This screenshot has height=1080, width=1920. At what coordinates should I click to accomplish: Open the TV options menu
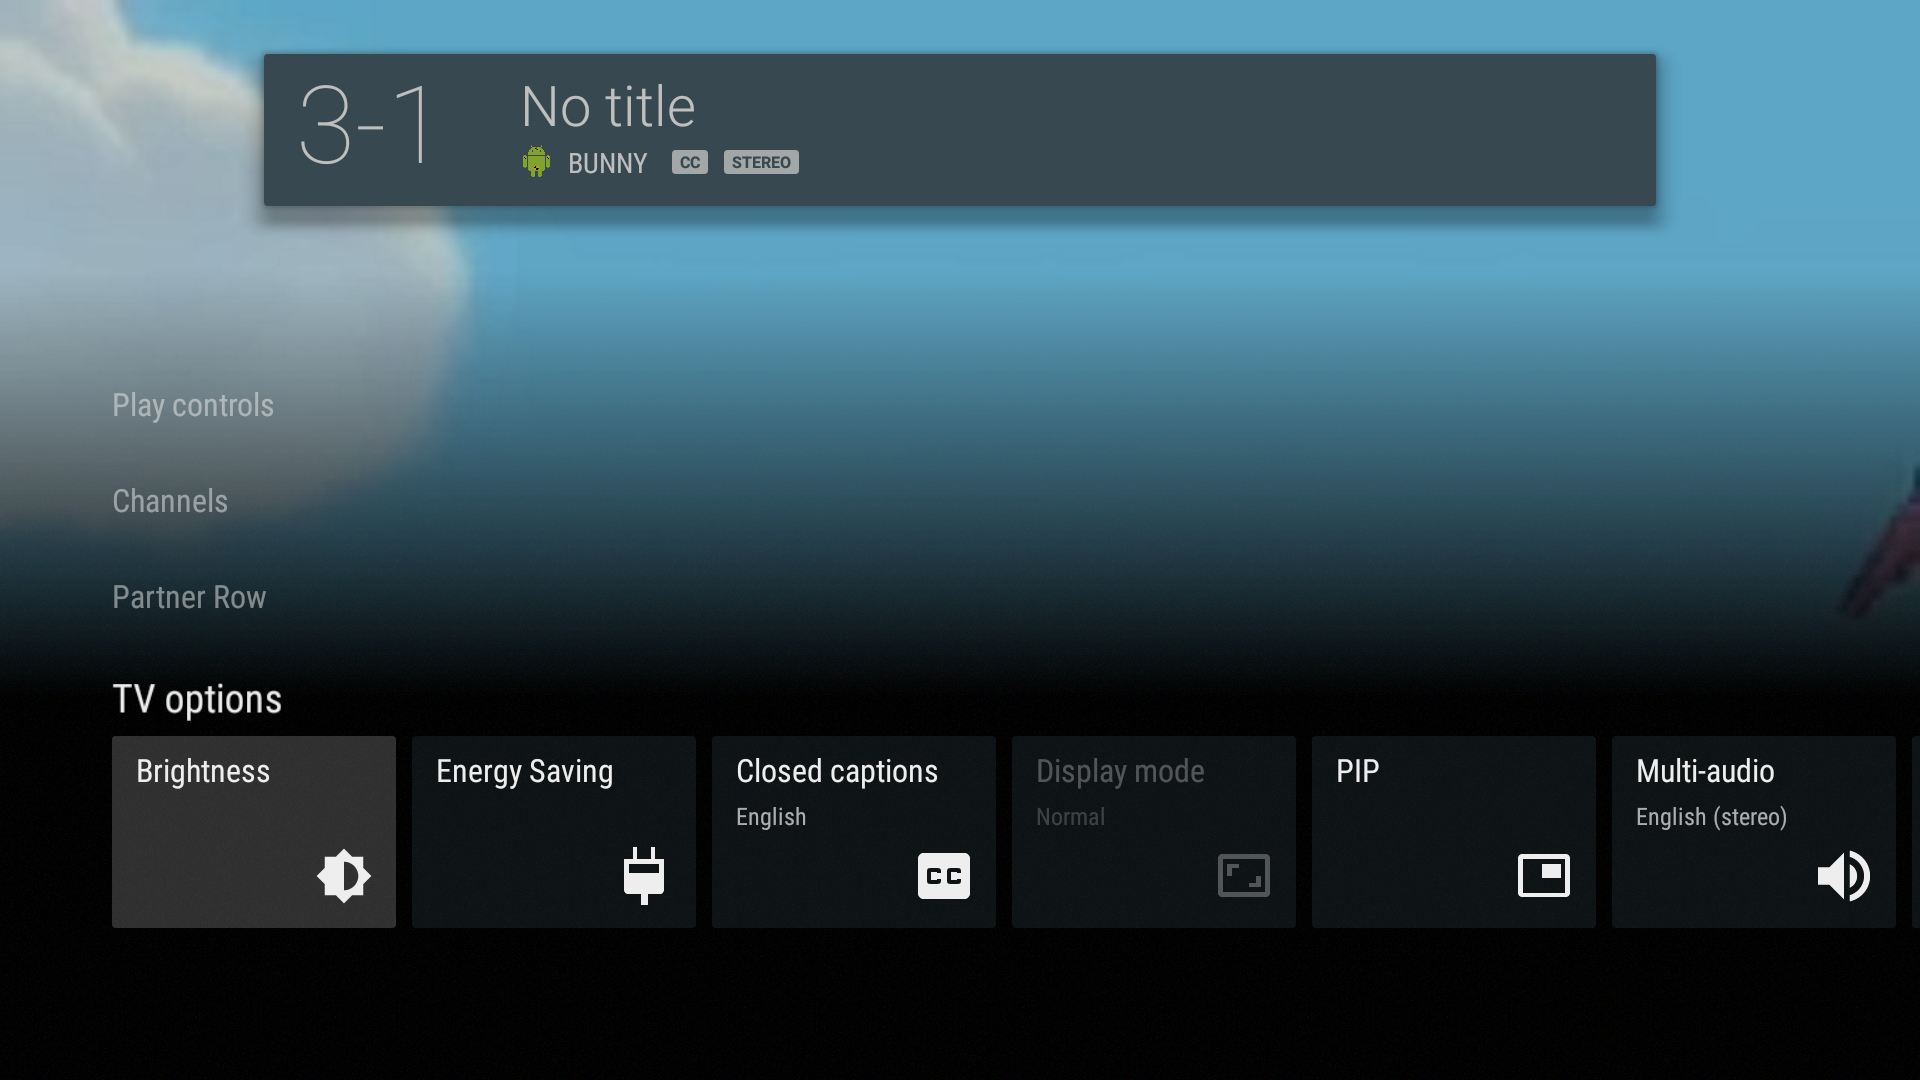195,700
